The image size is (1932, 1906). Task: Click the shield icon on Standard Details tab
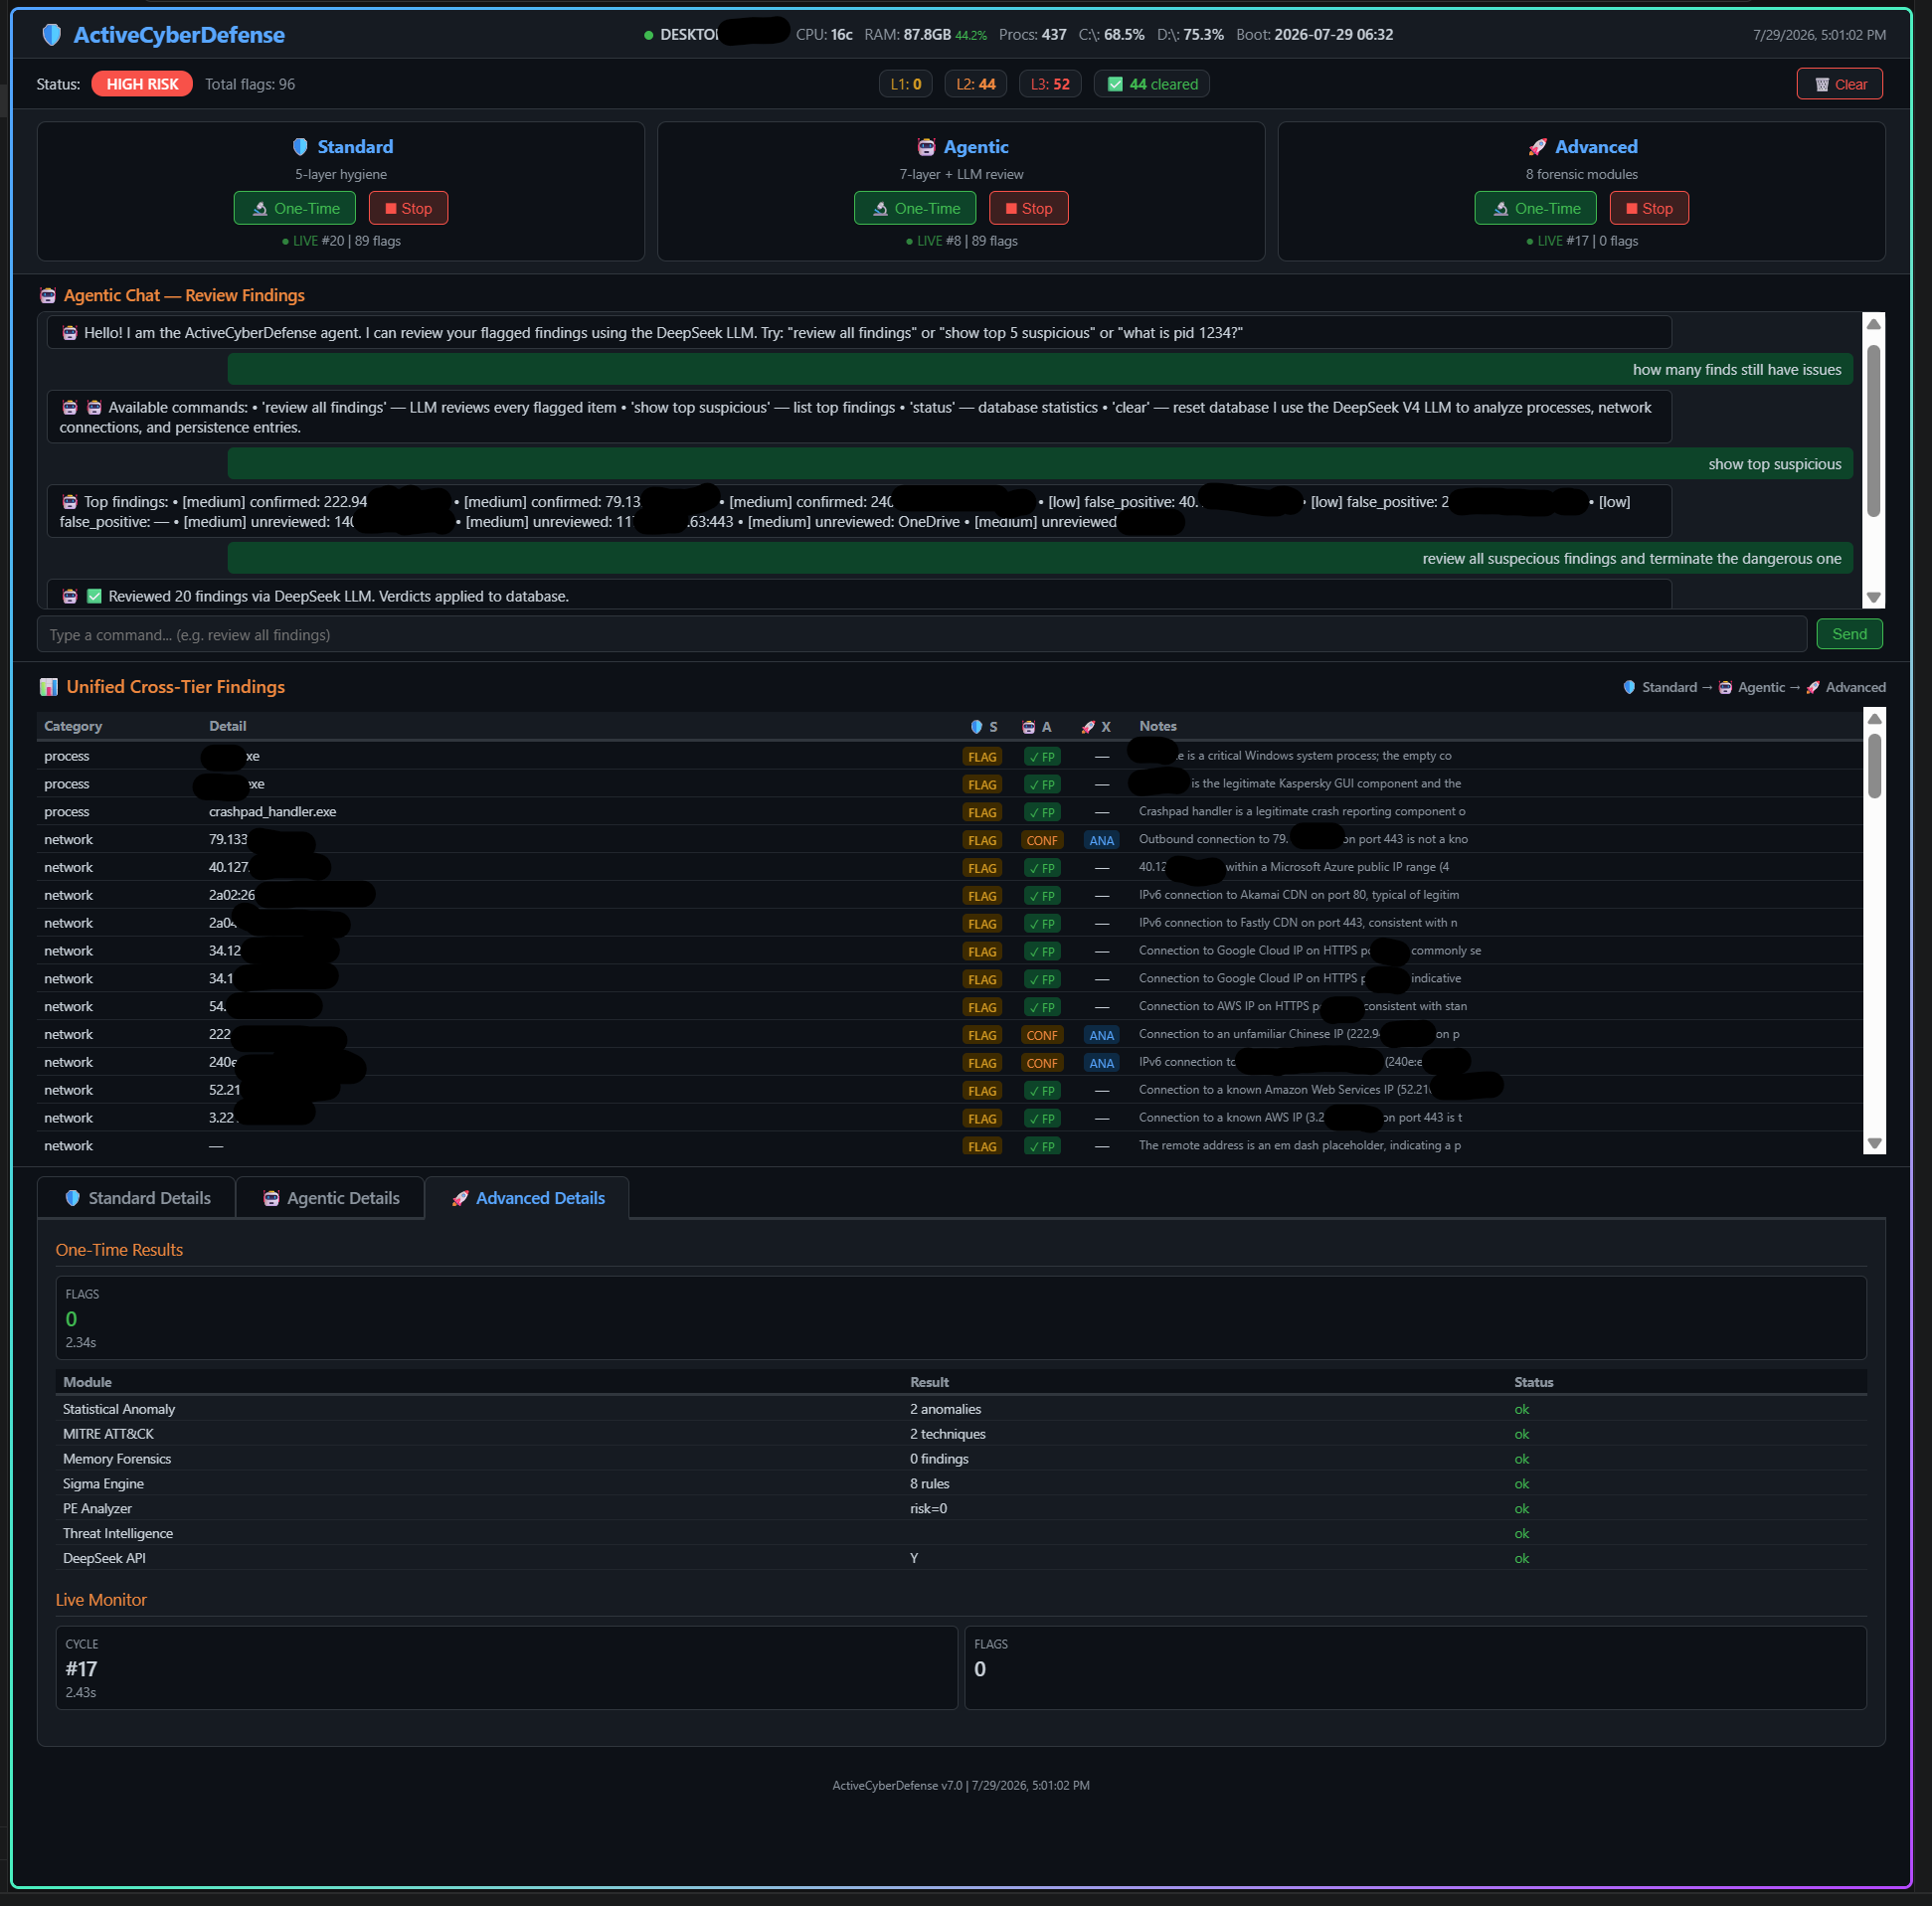coord(73,1198)
